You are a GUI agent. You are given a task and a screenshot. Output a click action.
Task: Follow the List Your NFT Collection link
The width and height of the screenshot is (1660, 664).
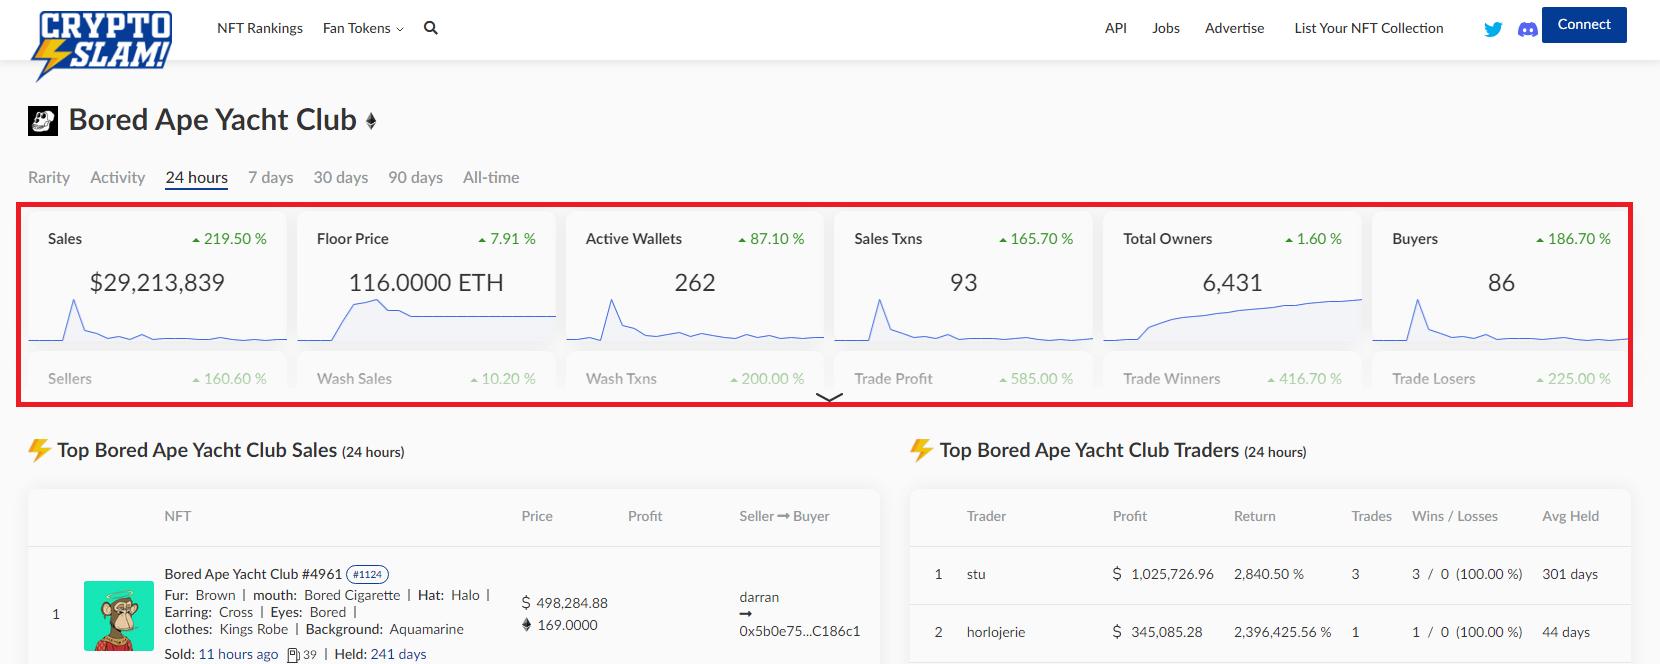(x=1368, y=28)
